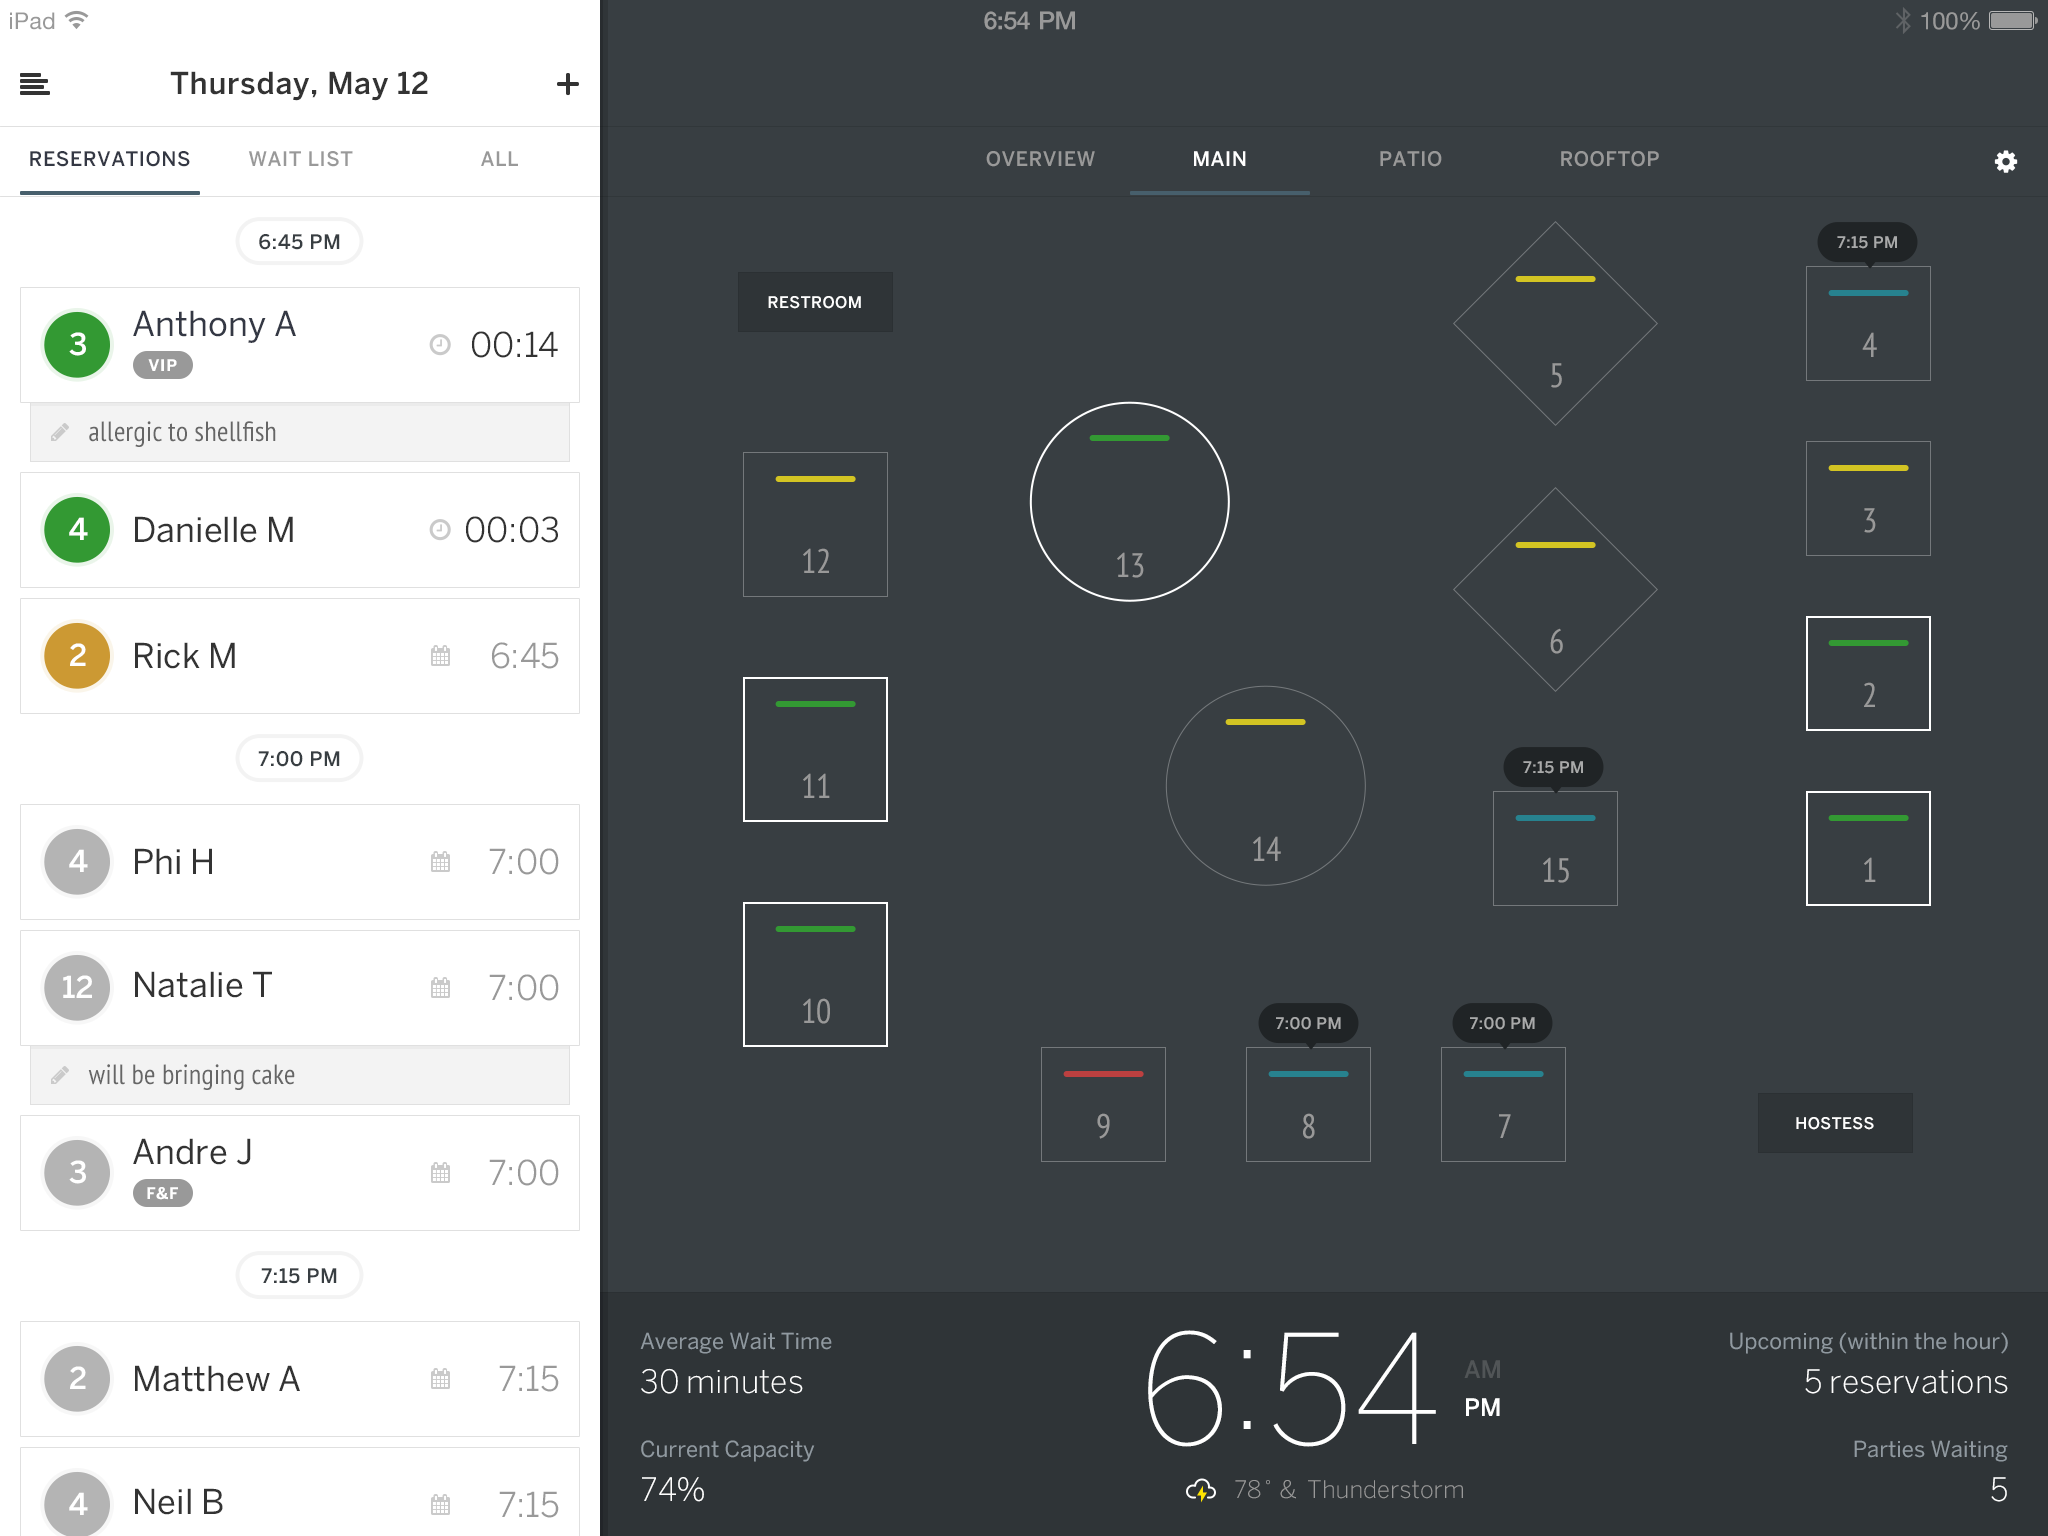Click calendar icon on Rick M's row
The width and height of the screenshot is (2048, 1536).
(440, 656)
